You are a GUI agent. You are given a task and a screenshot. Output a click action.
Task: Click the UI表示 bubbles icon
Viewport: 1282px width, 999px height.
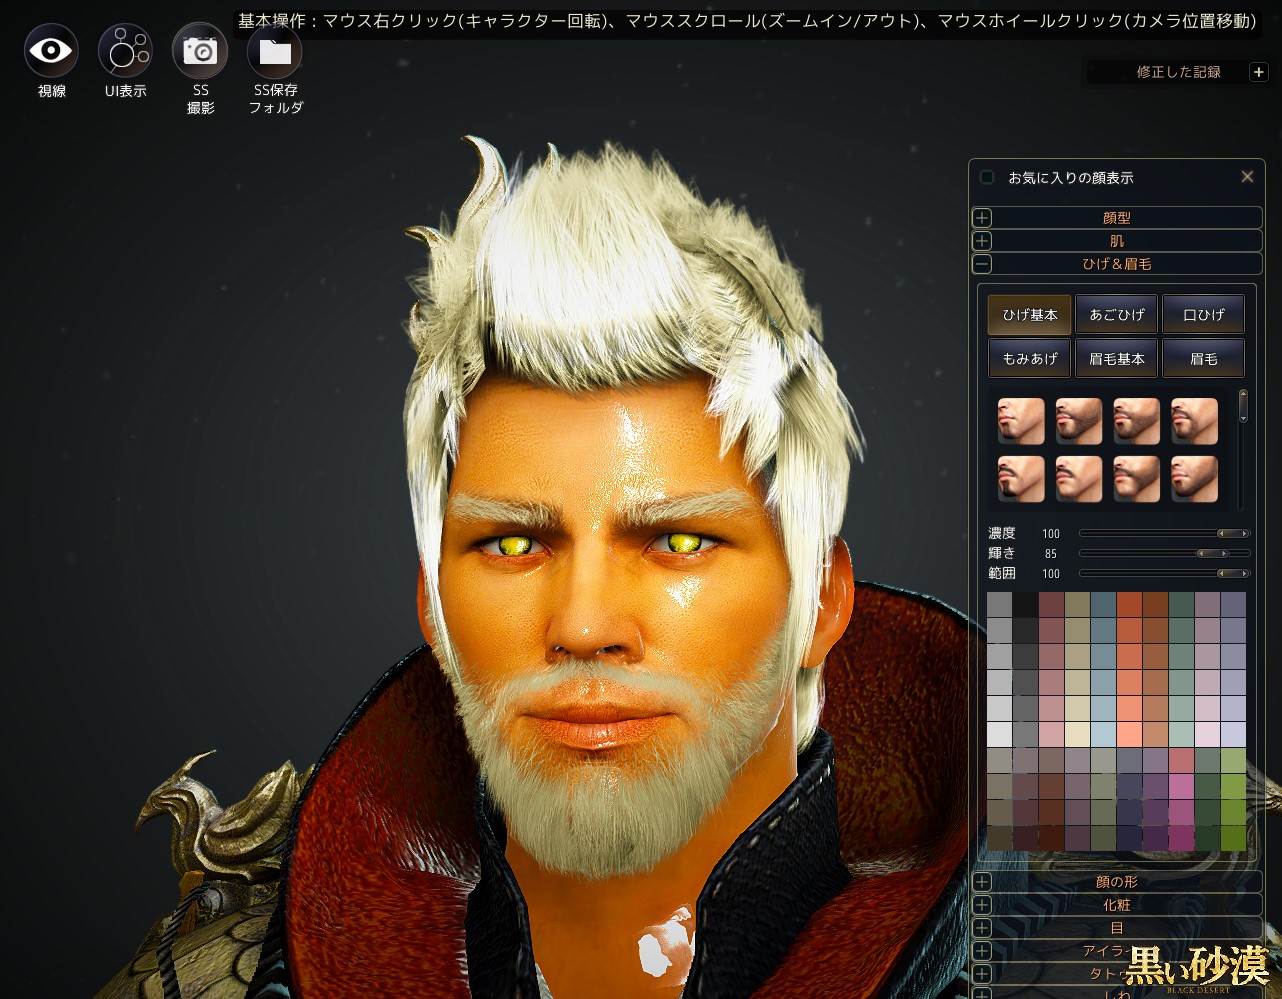[125, 51]
